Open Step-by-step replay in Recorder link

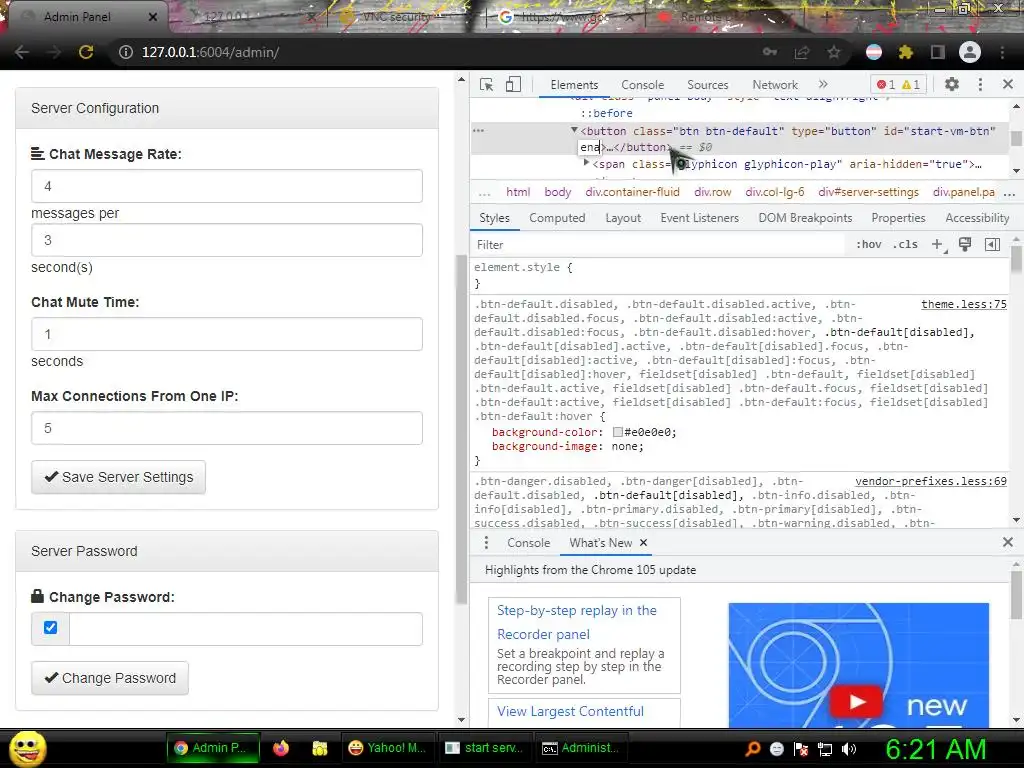tap(577, 622)
